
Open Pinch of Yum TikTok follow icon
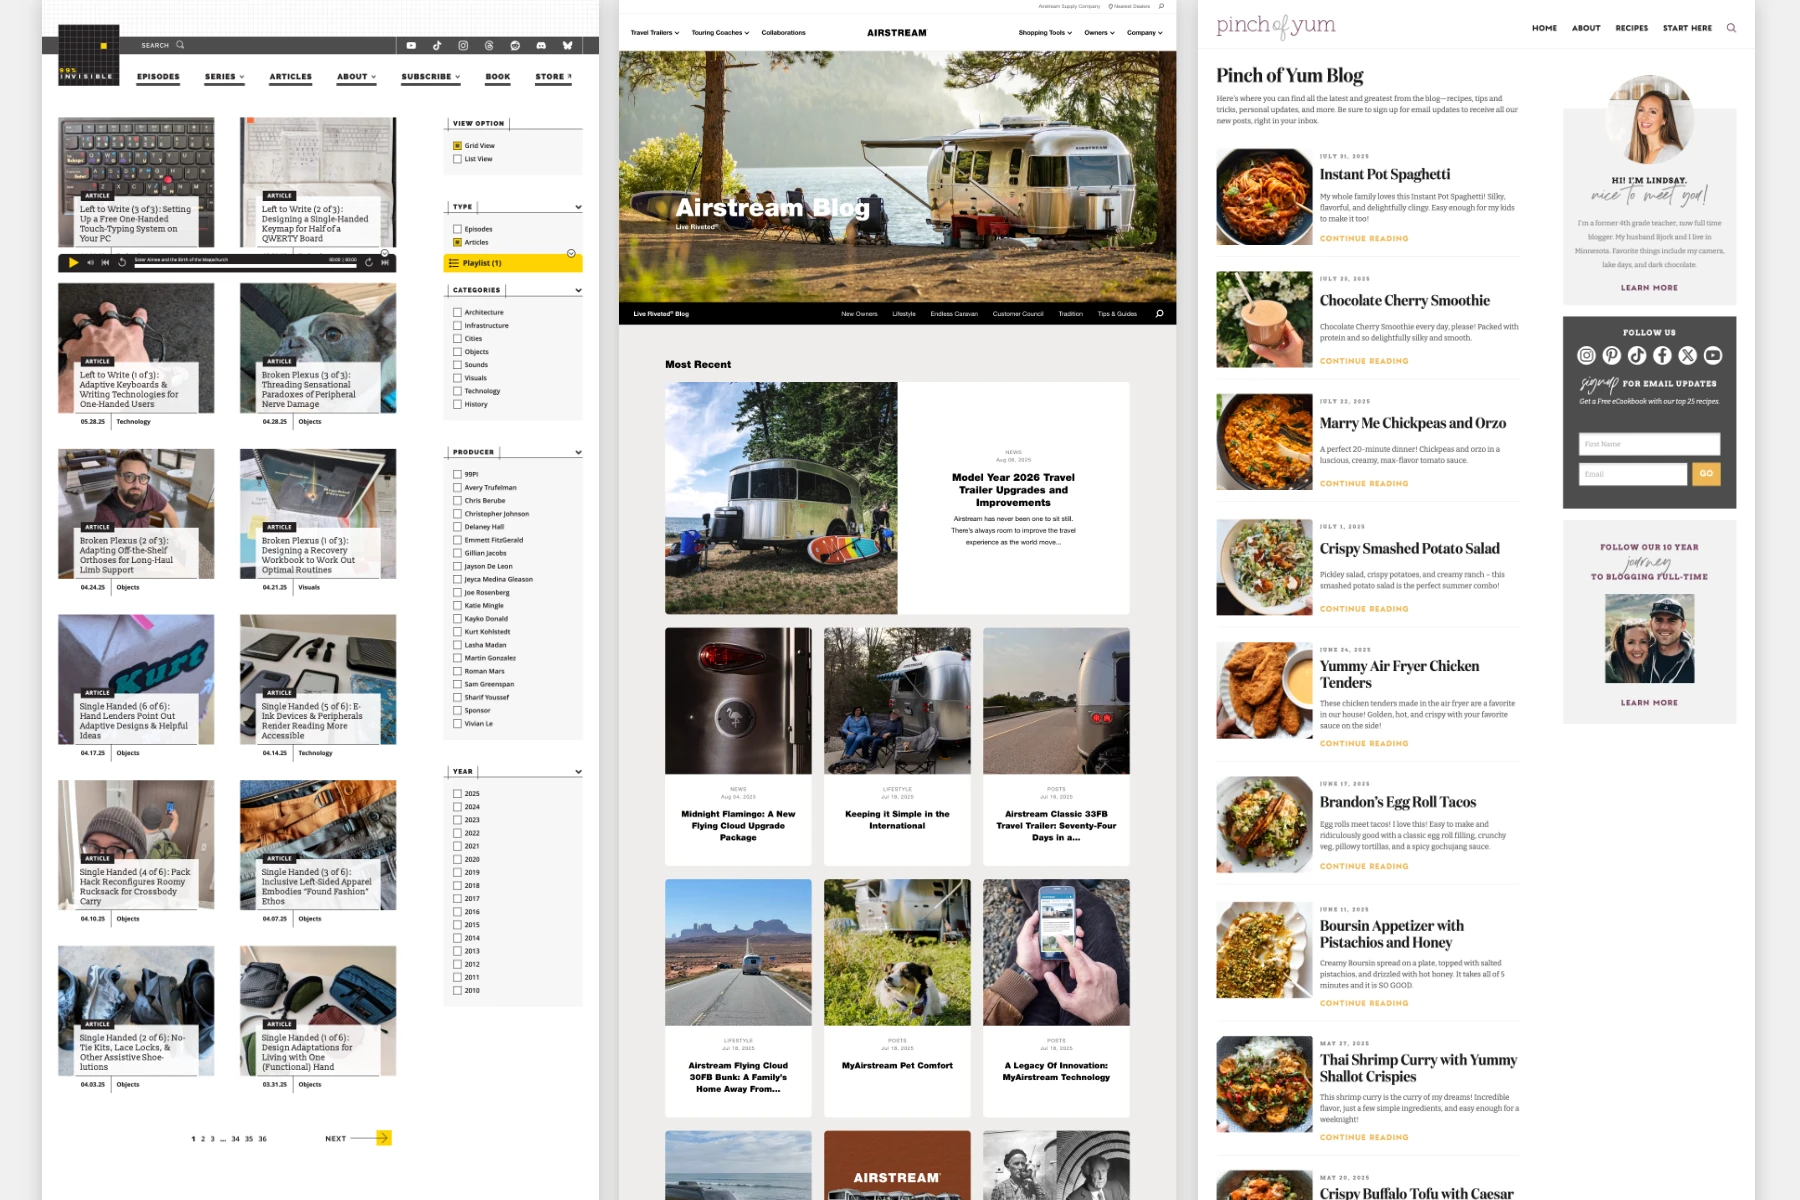(1637, 355)
